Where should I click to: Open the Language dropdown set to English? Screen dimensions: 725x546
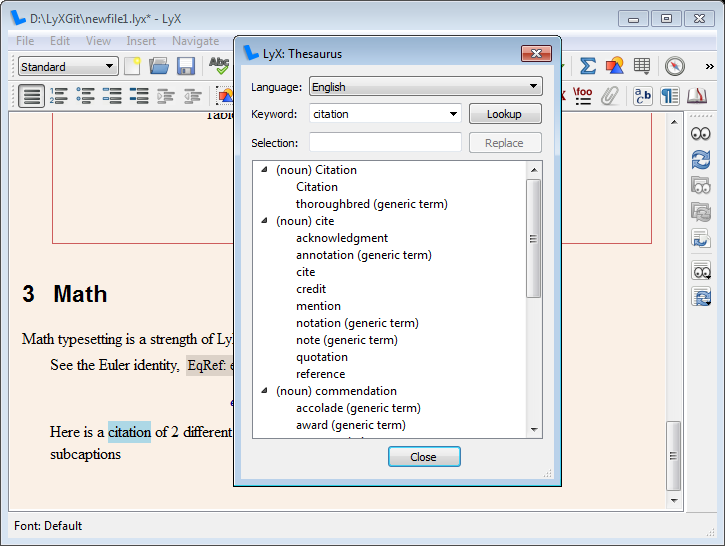[x=425, y=86]
